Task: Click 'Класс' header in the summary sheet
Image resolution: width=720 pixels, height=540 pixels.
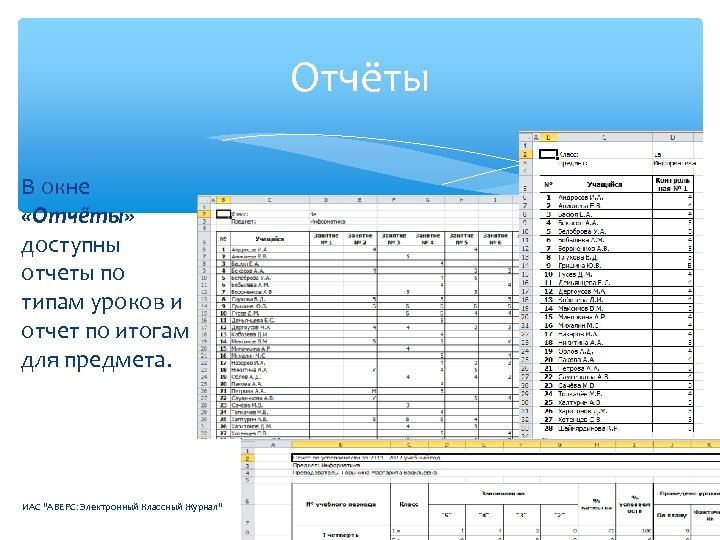Action: coord(409,504)
